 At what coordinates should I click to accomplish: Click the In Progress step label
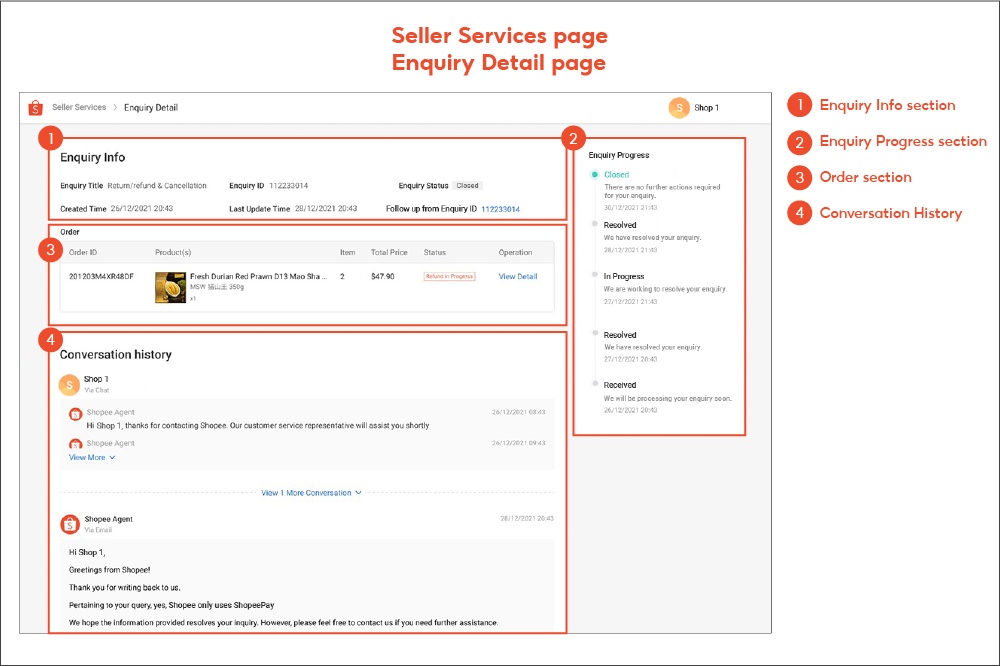[x=624, y=276]
